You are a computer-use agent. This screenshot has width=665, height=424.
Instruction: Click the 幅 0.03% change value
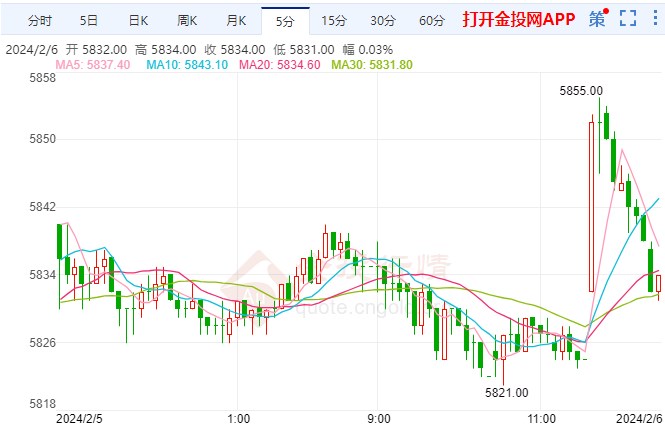[368, 50]
